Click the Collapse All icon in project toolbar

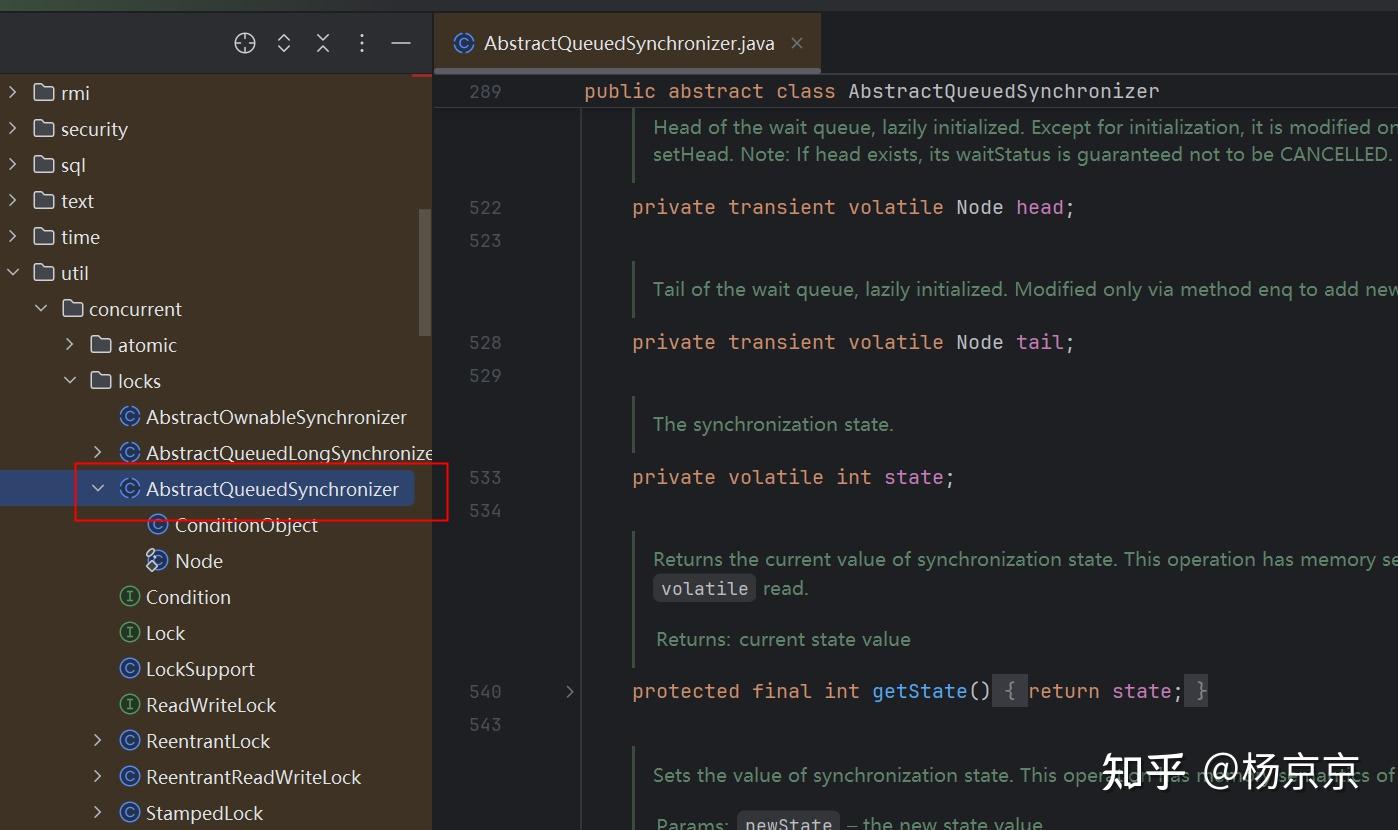click(323, 43)
